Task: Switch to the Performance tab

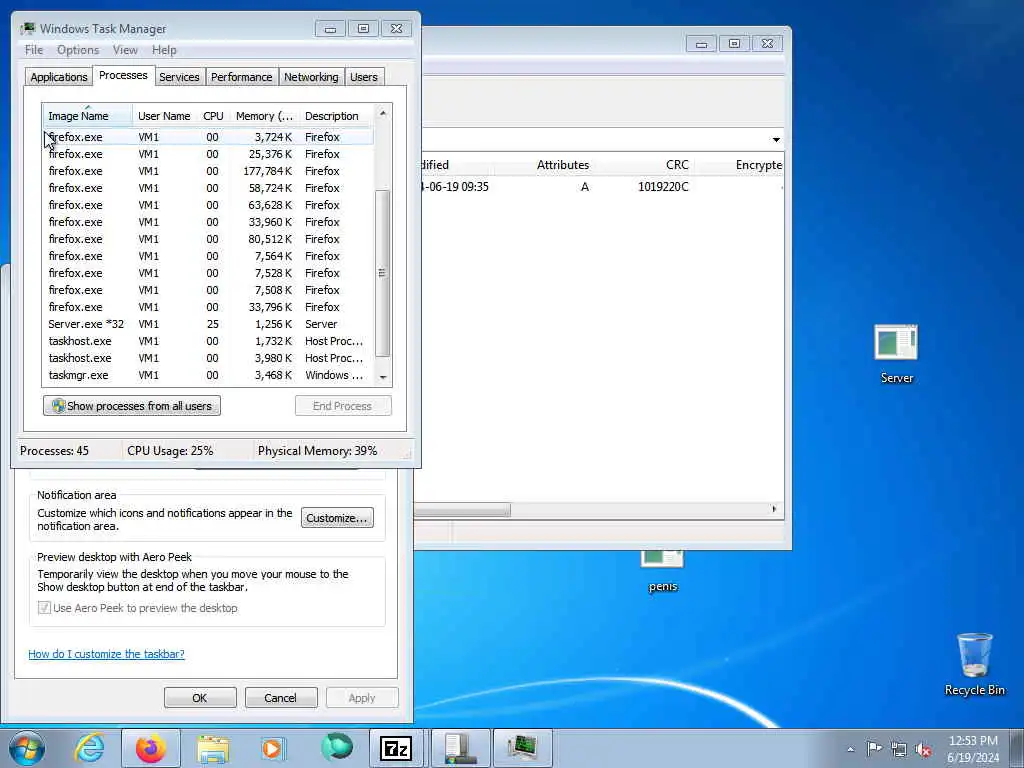Action: [242, 77]
